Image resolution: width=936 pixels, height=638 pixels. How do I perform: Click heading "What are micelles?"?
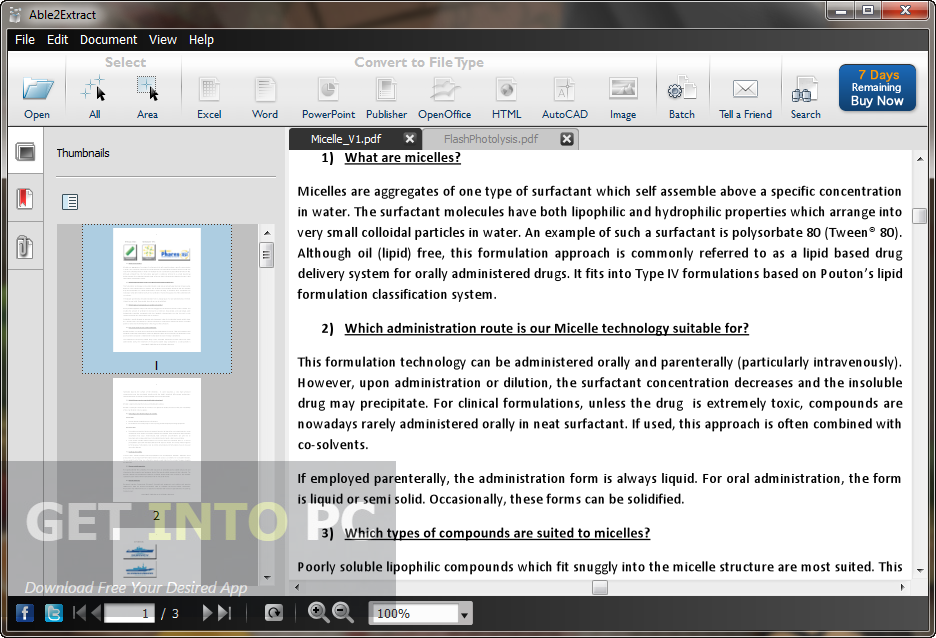402,158
